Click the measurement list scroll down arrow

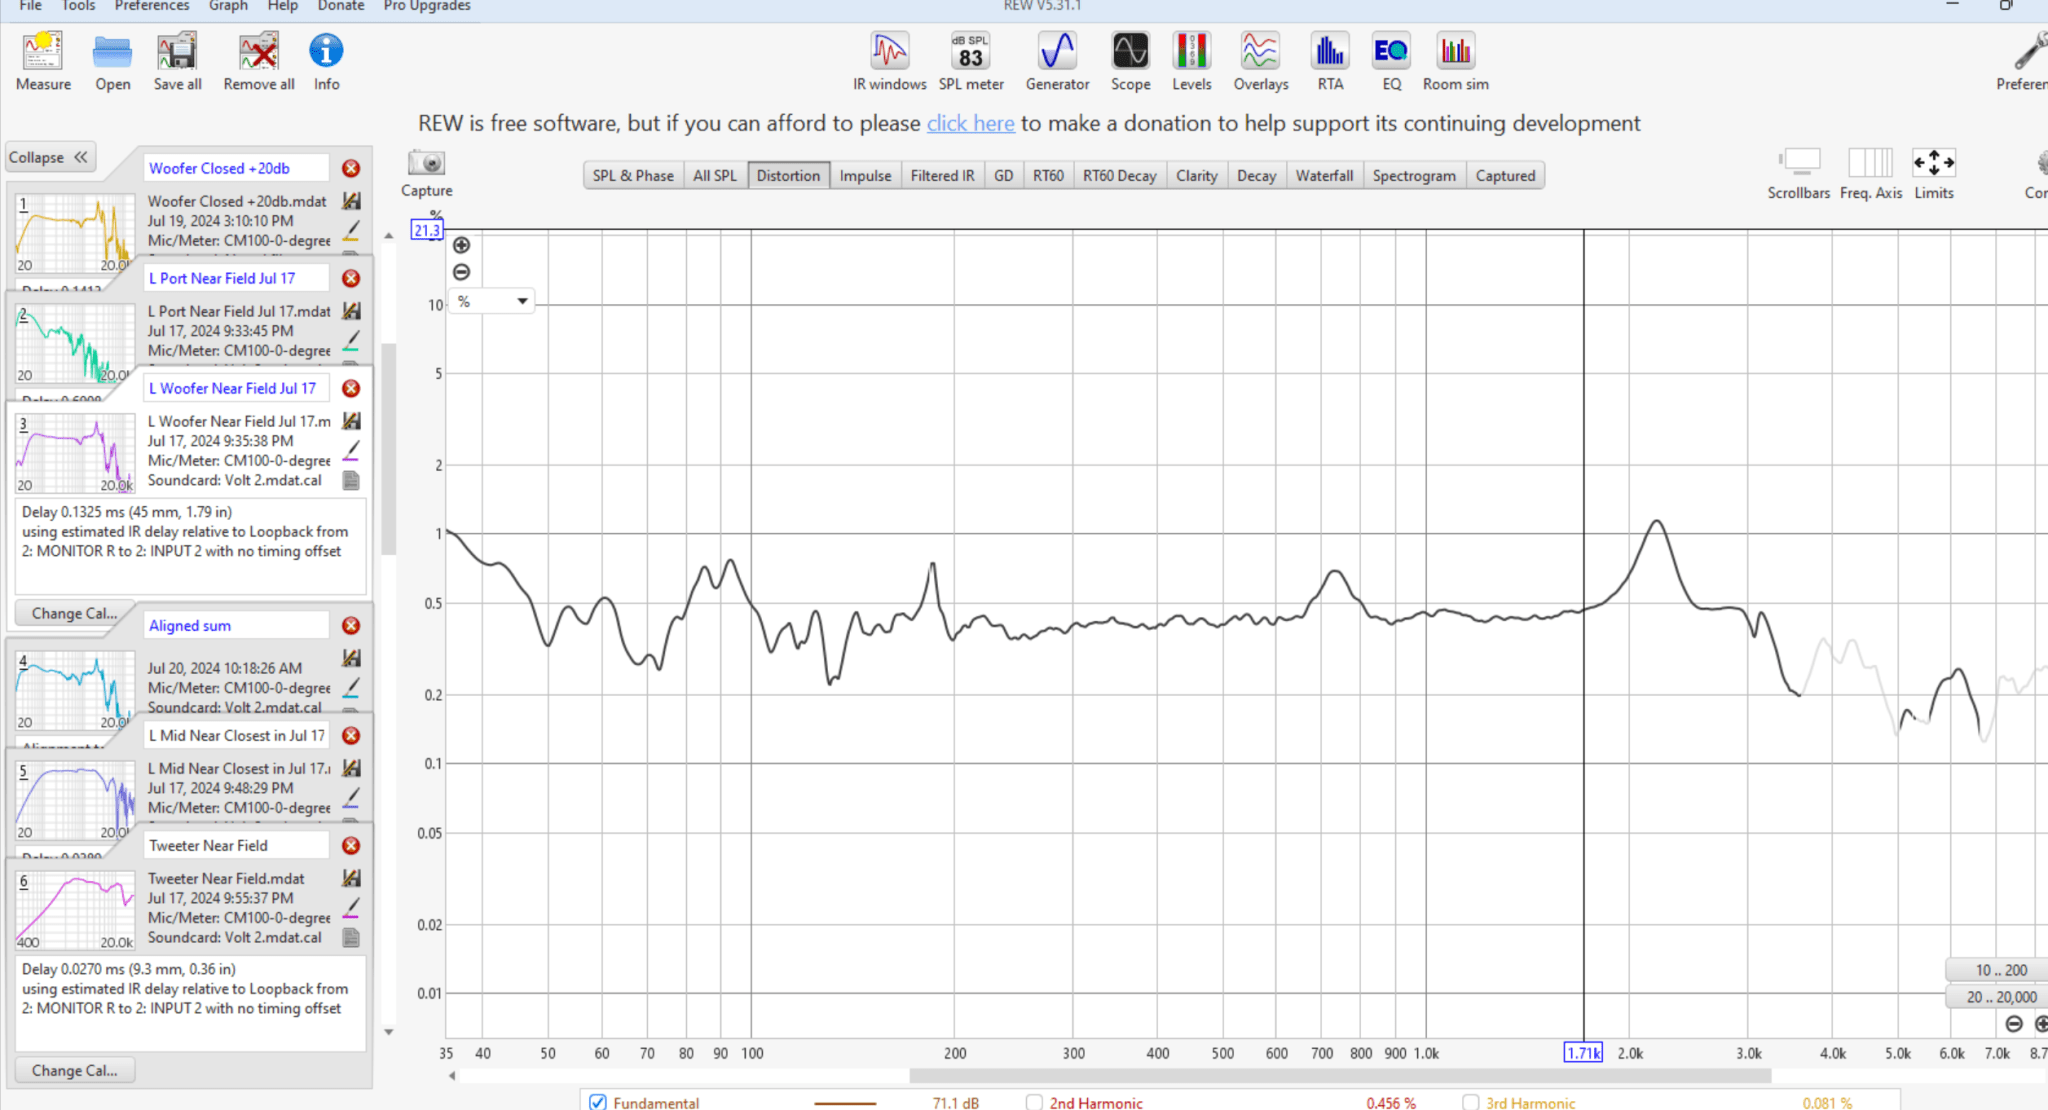(388, 1032)
